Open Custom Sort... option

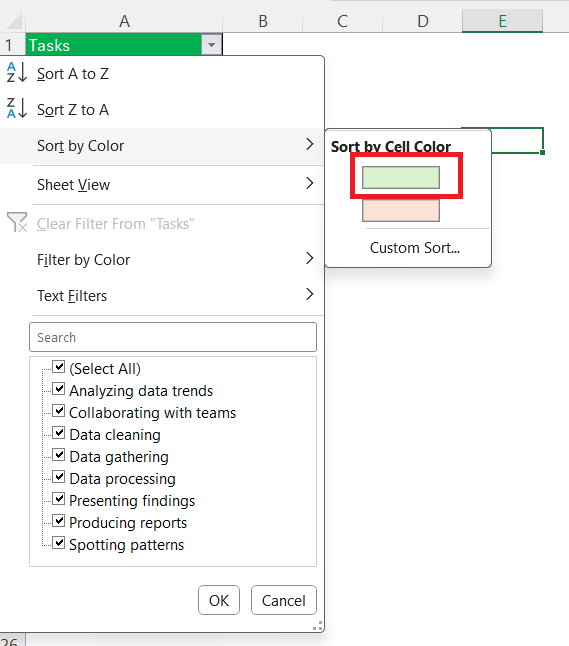pos(414,248)
